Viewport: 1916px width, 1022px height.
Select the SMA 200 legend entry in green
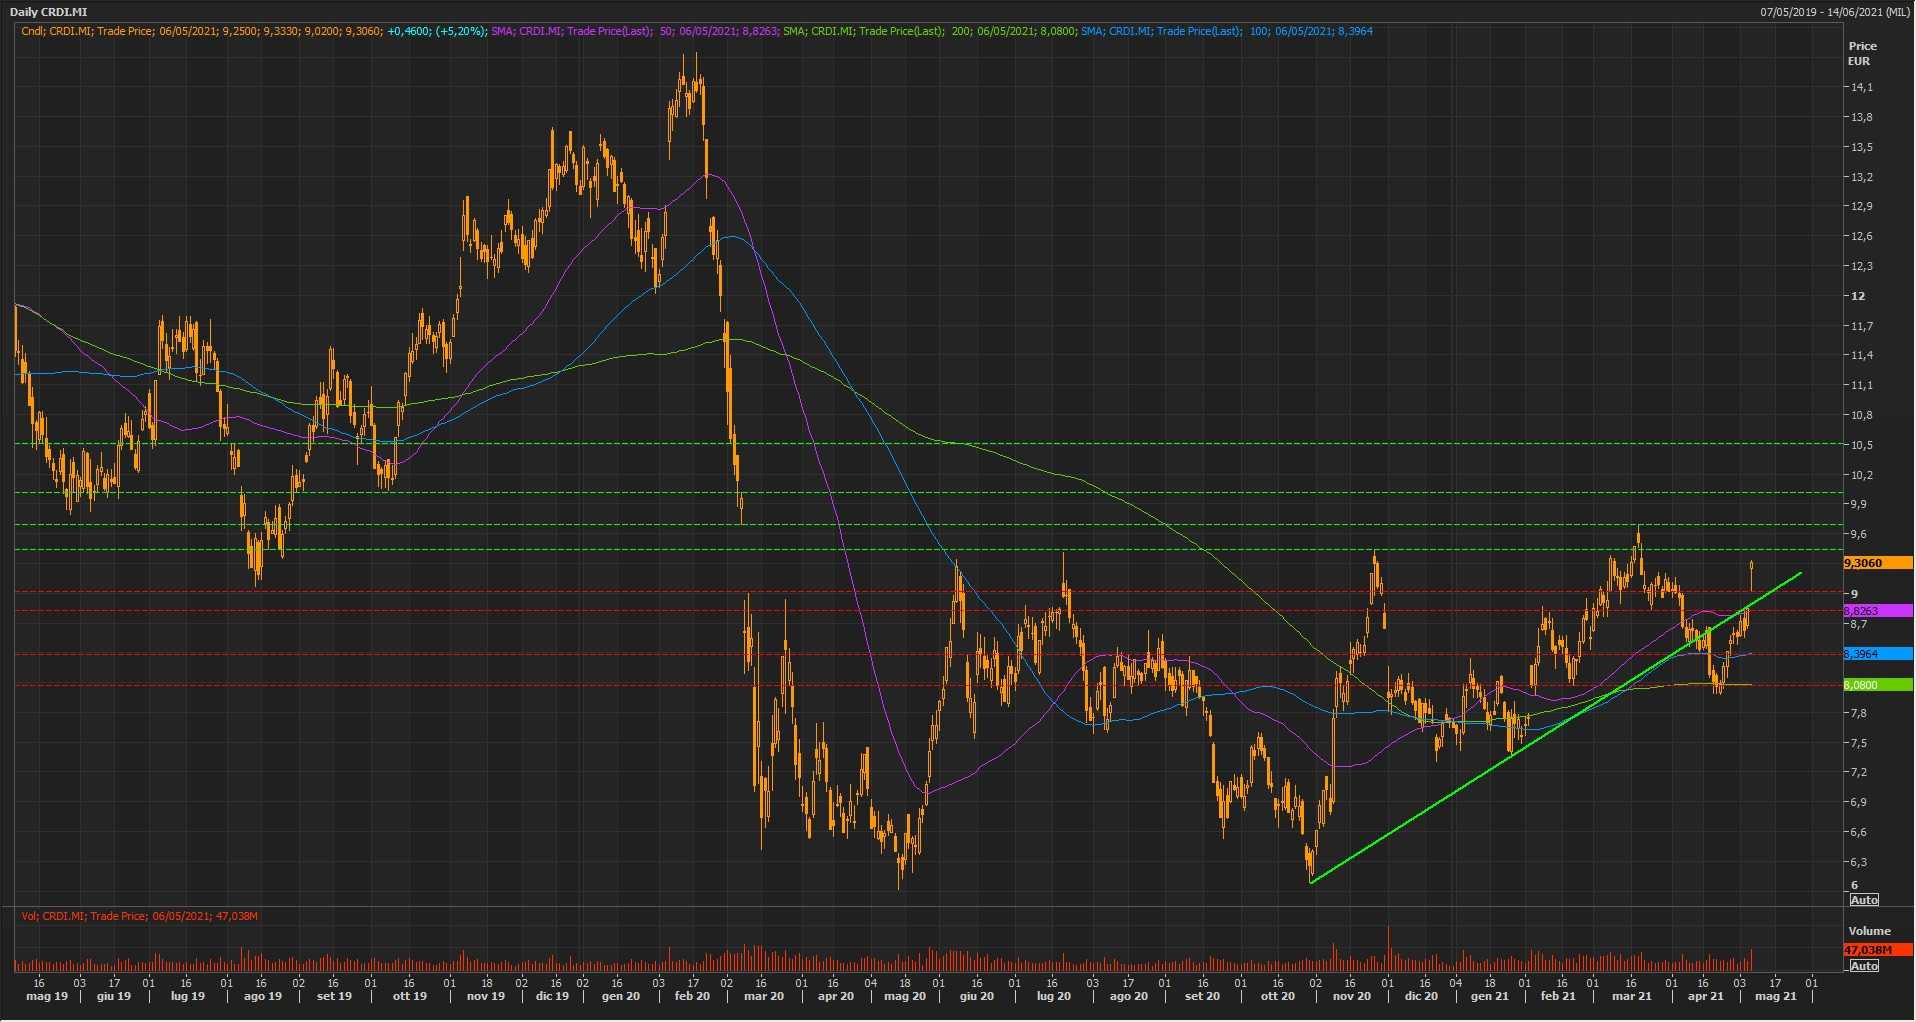930,31
